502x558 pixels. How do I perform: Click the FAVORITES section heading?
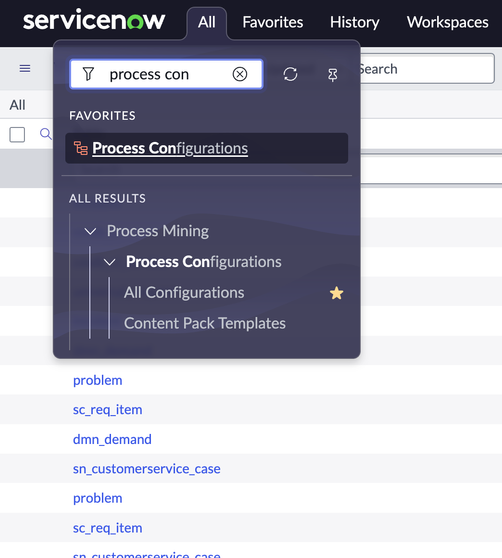102,116
